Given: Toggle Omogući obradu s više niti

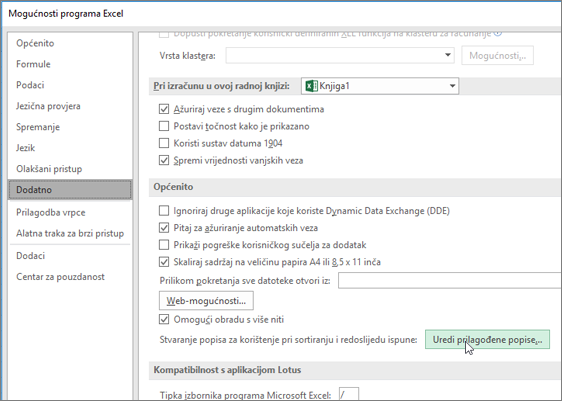Looking at the screenshot, I should tap(164, 319).
